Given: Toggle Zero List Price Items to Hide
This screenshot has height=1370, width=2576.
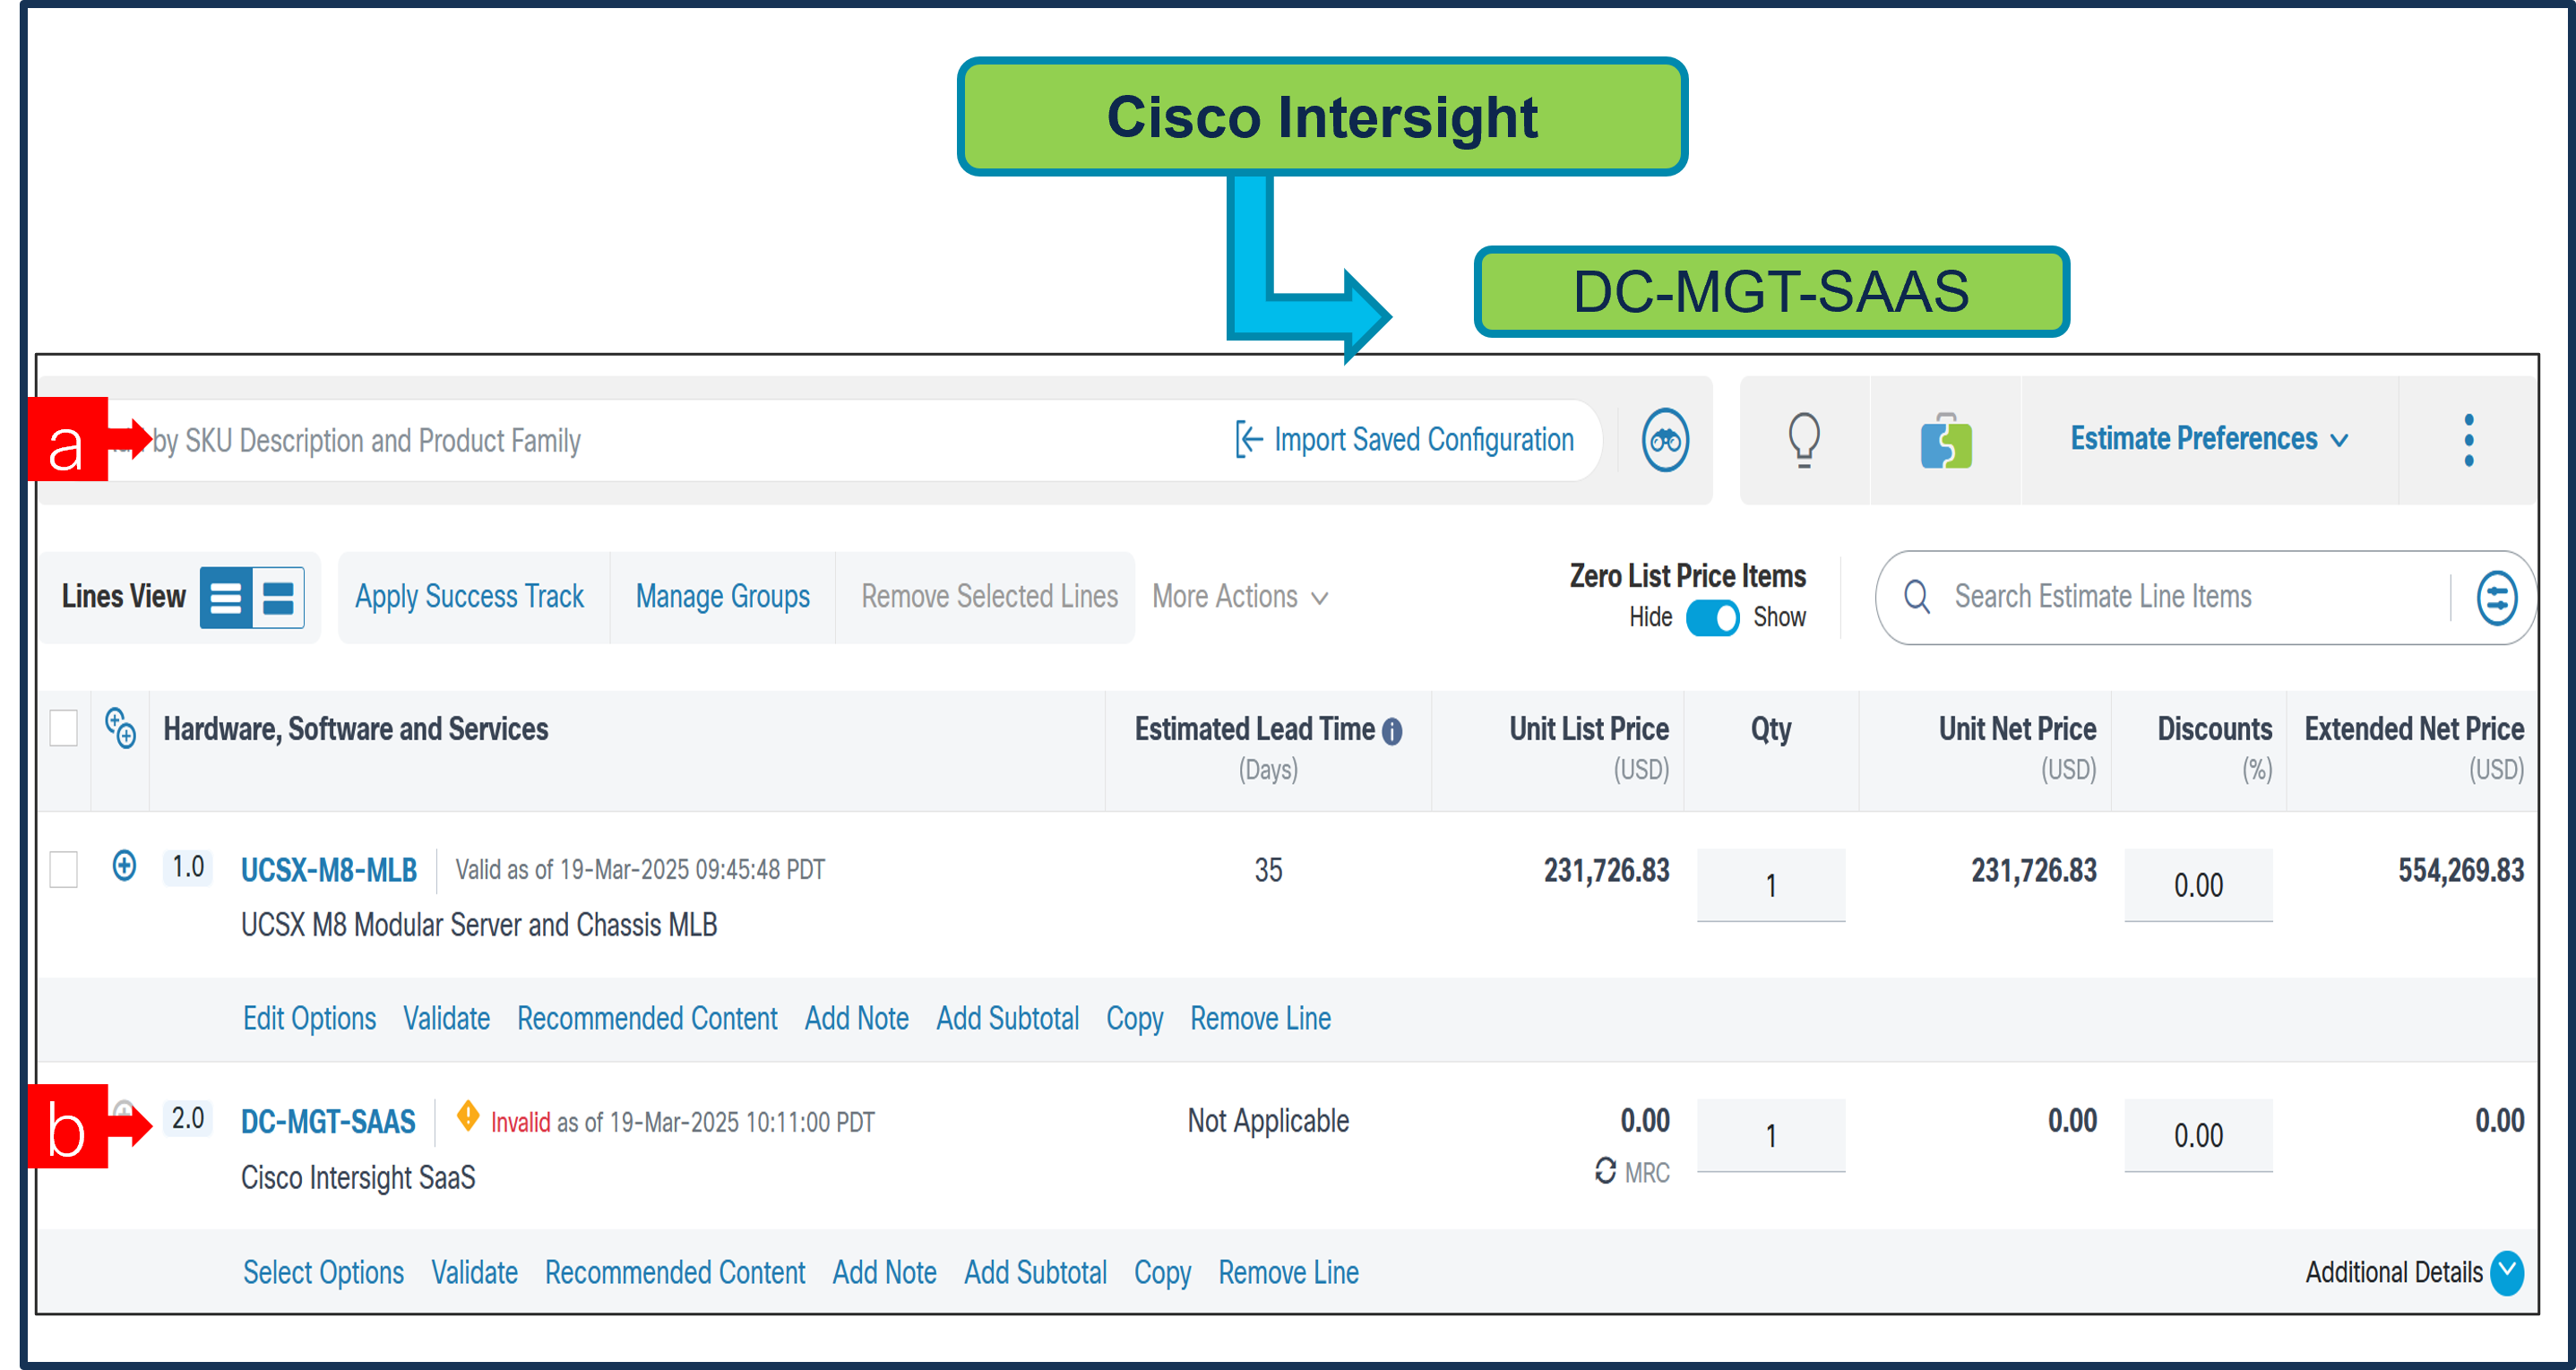Looking at the screenshot, I should click(1713, 618).
